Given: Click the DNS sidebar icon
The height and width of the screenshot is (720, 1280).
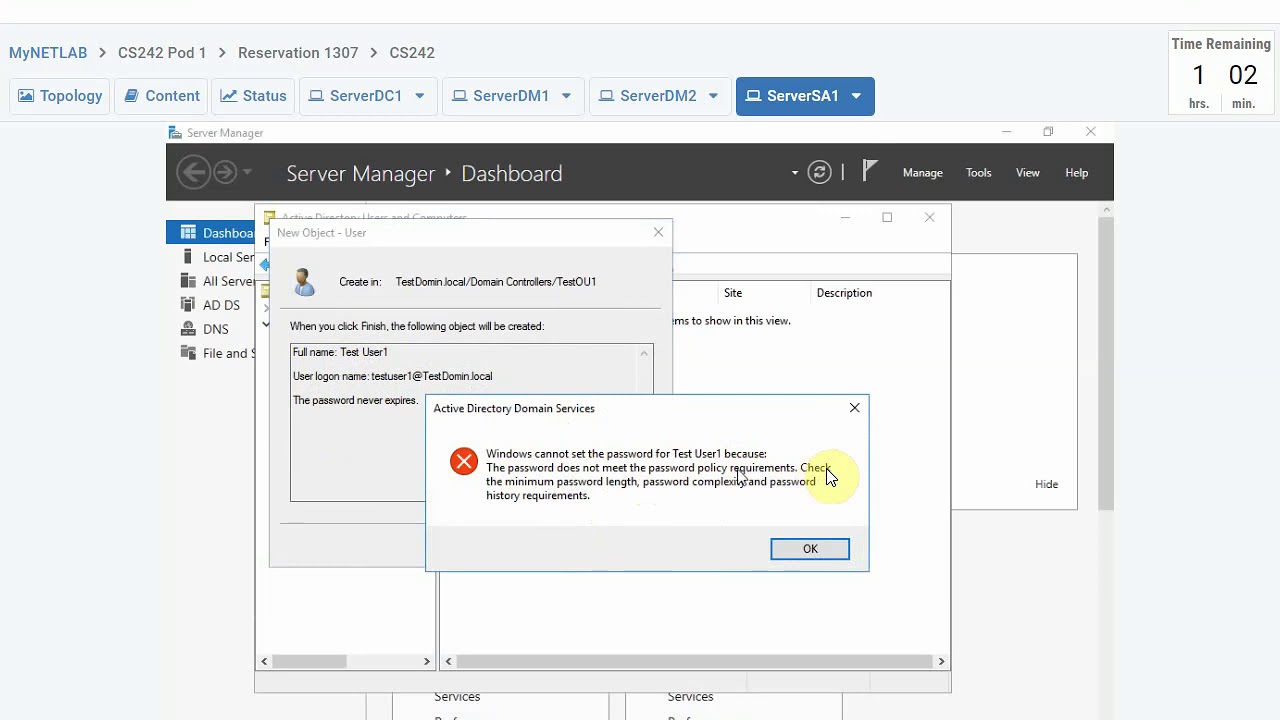Looking at the screenshot, I should coord(187,328).
